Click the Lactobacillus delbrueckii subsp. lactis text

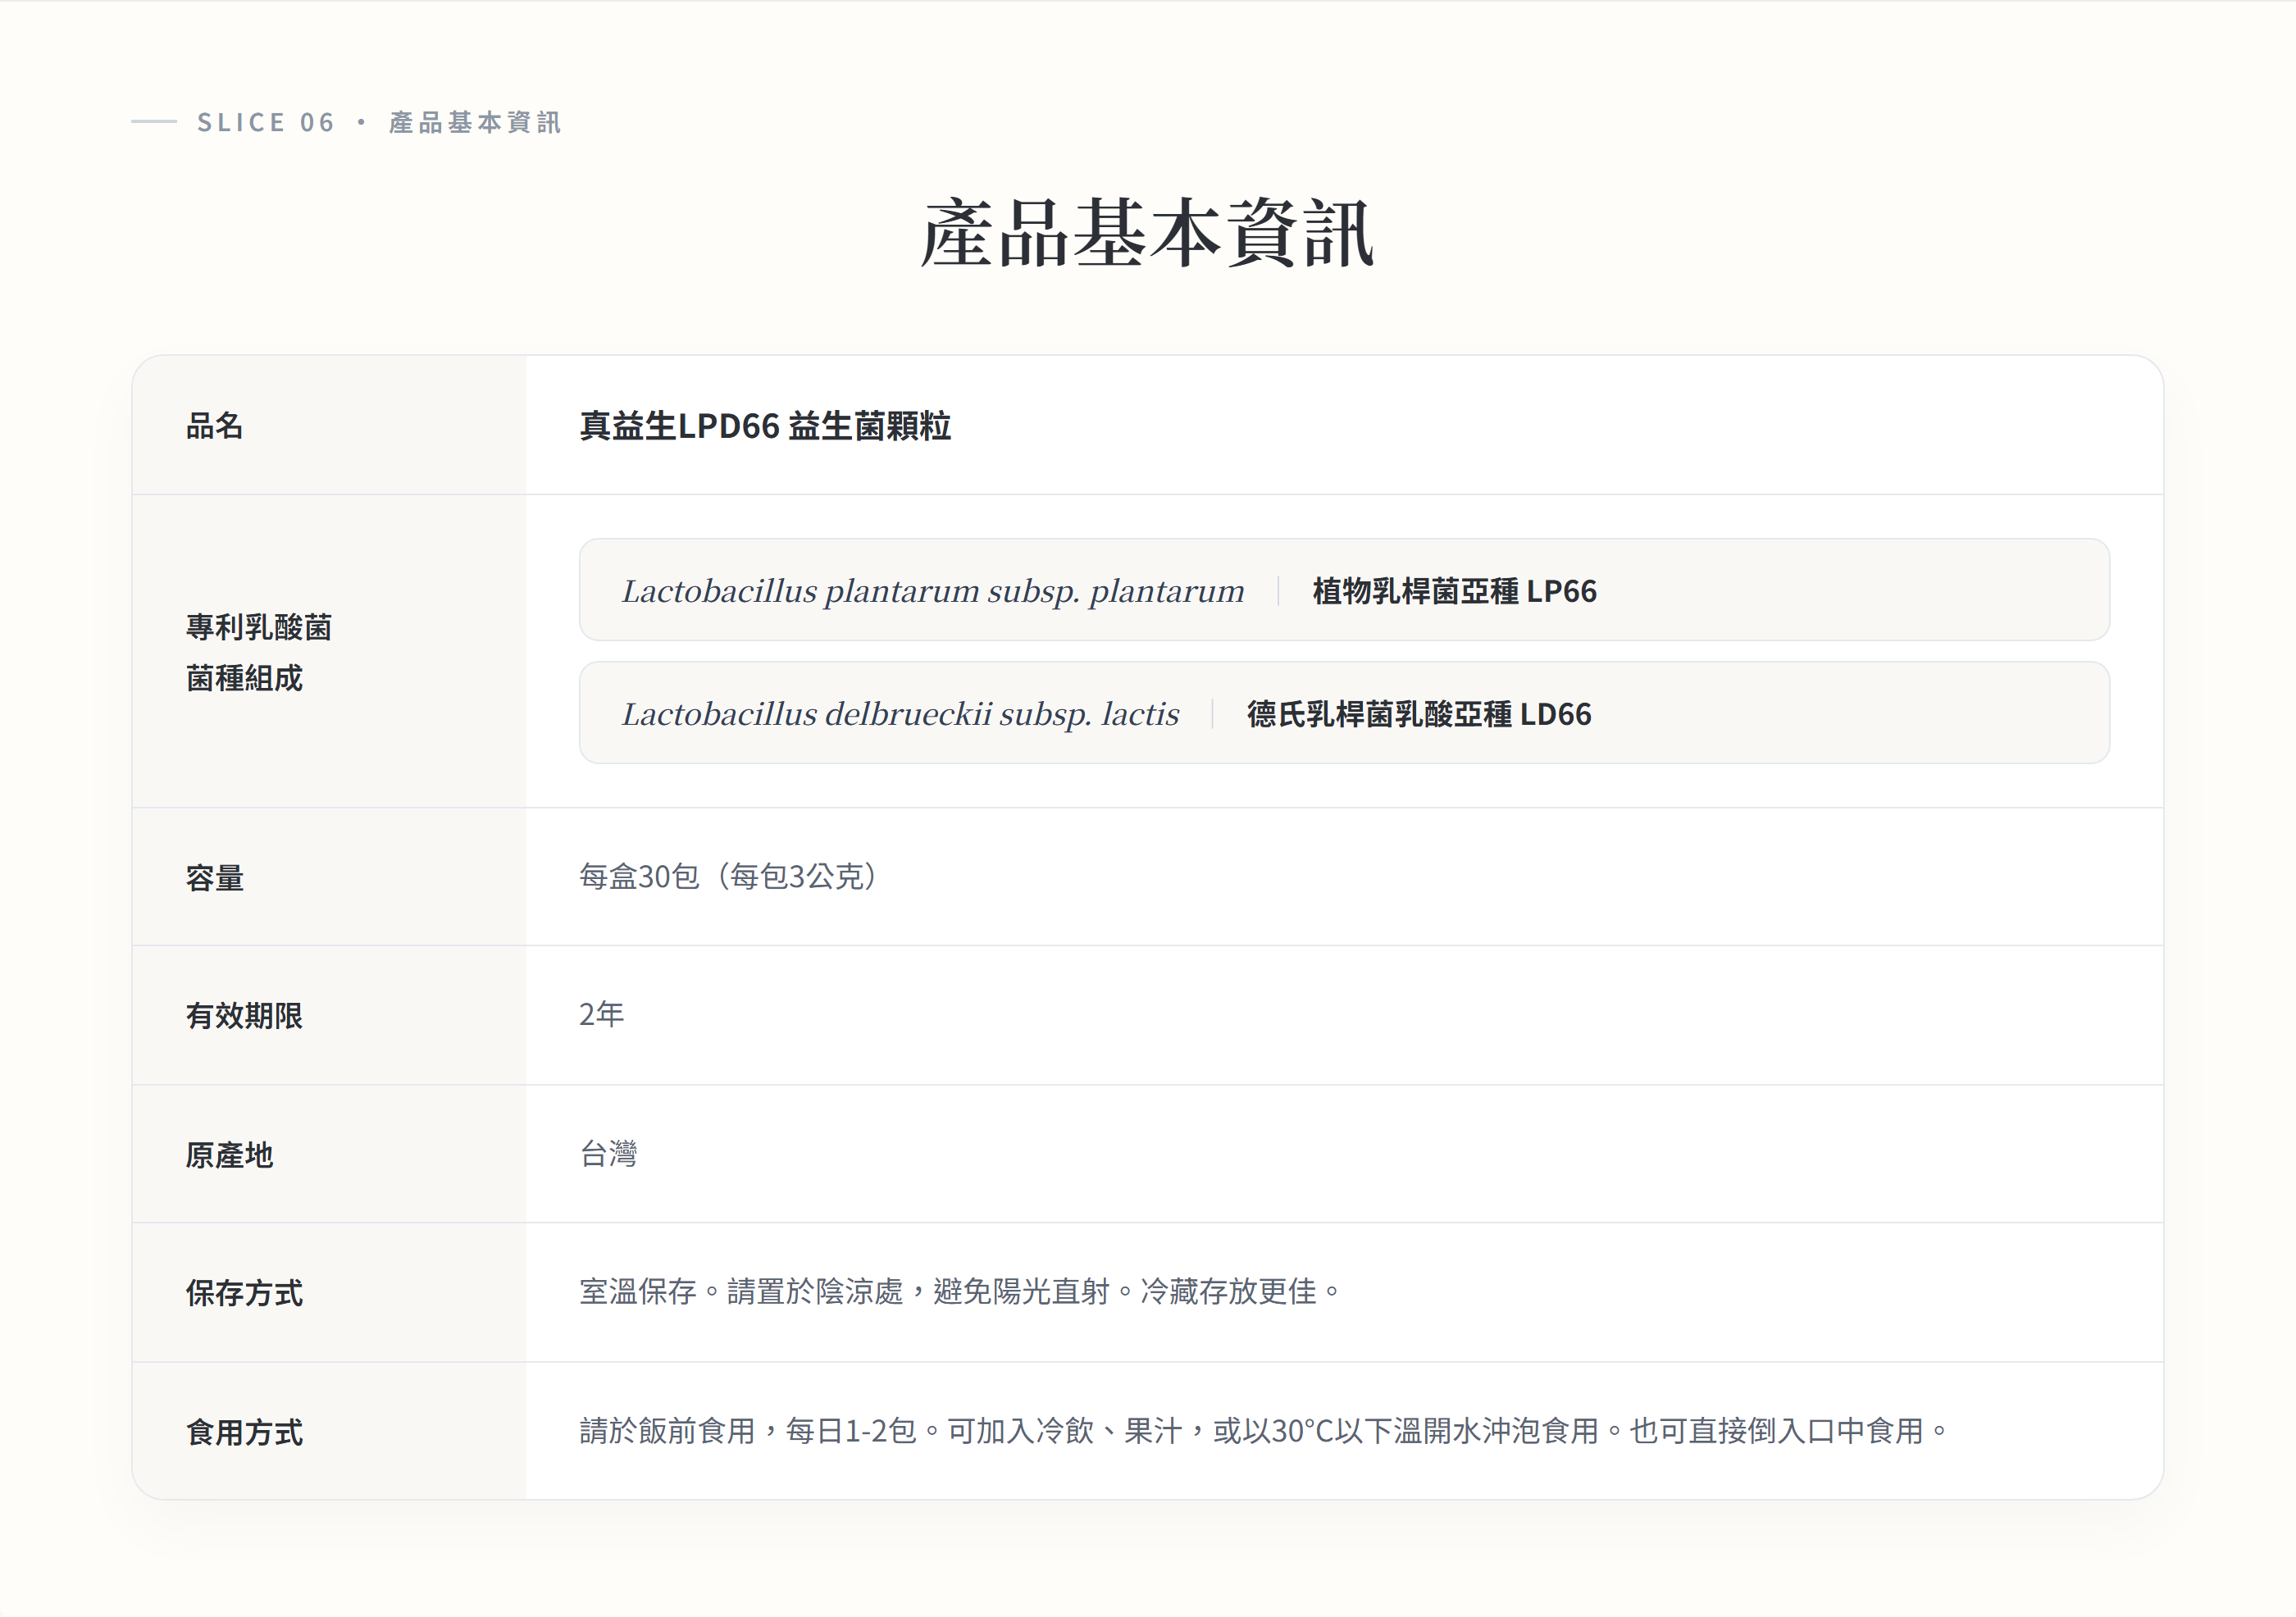(x=901, y=714)
